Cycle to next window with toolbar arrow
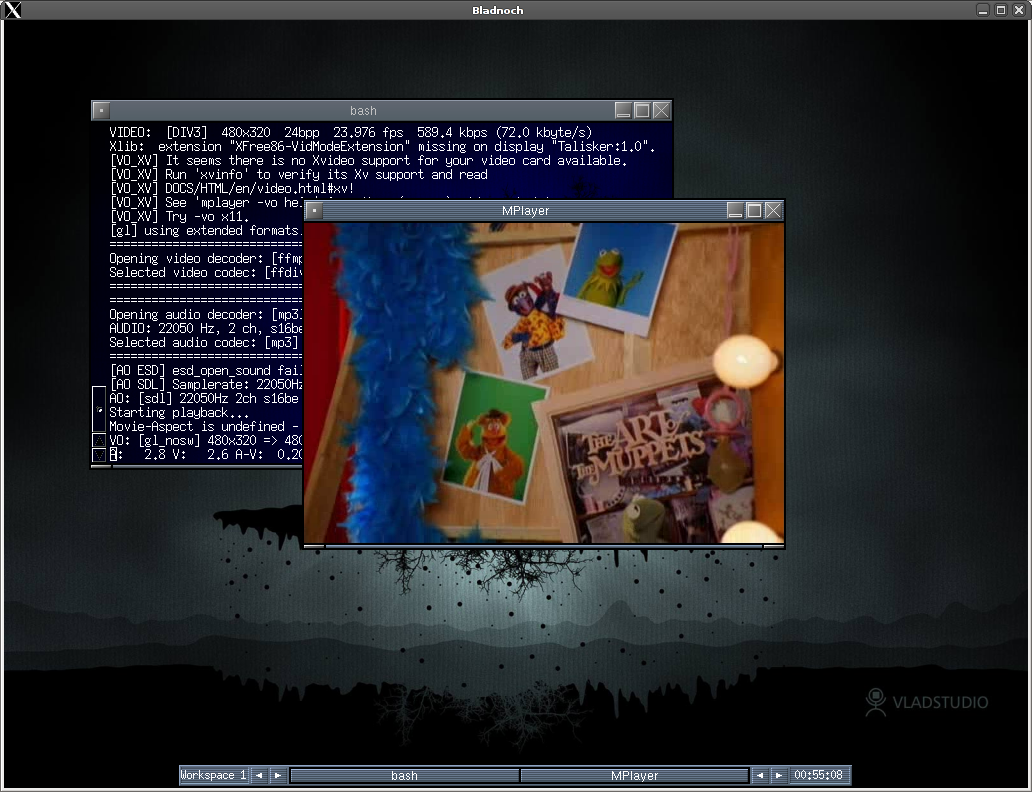 point(778,775)
